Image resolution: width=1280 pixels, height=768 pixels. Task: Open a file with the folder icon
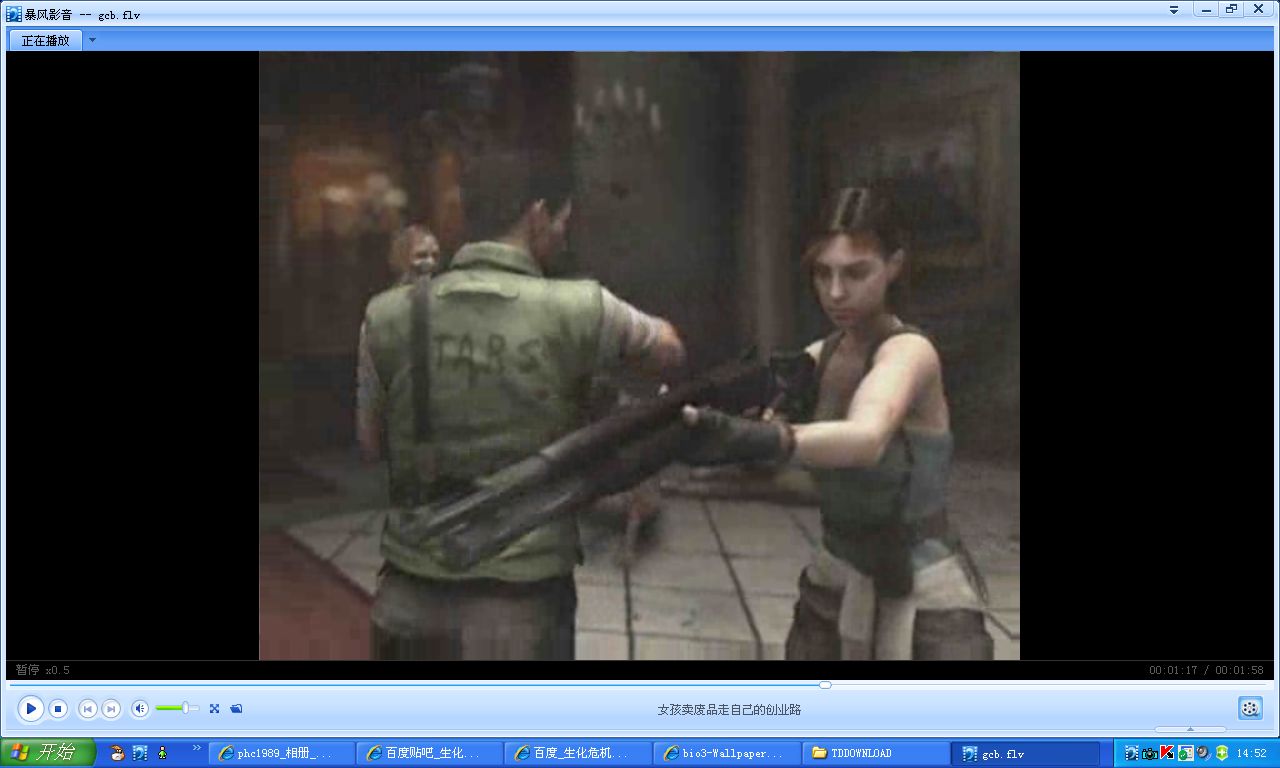pos(236,709)
